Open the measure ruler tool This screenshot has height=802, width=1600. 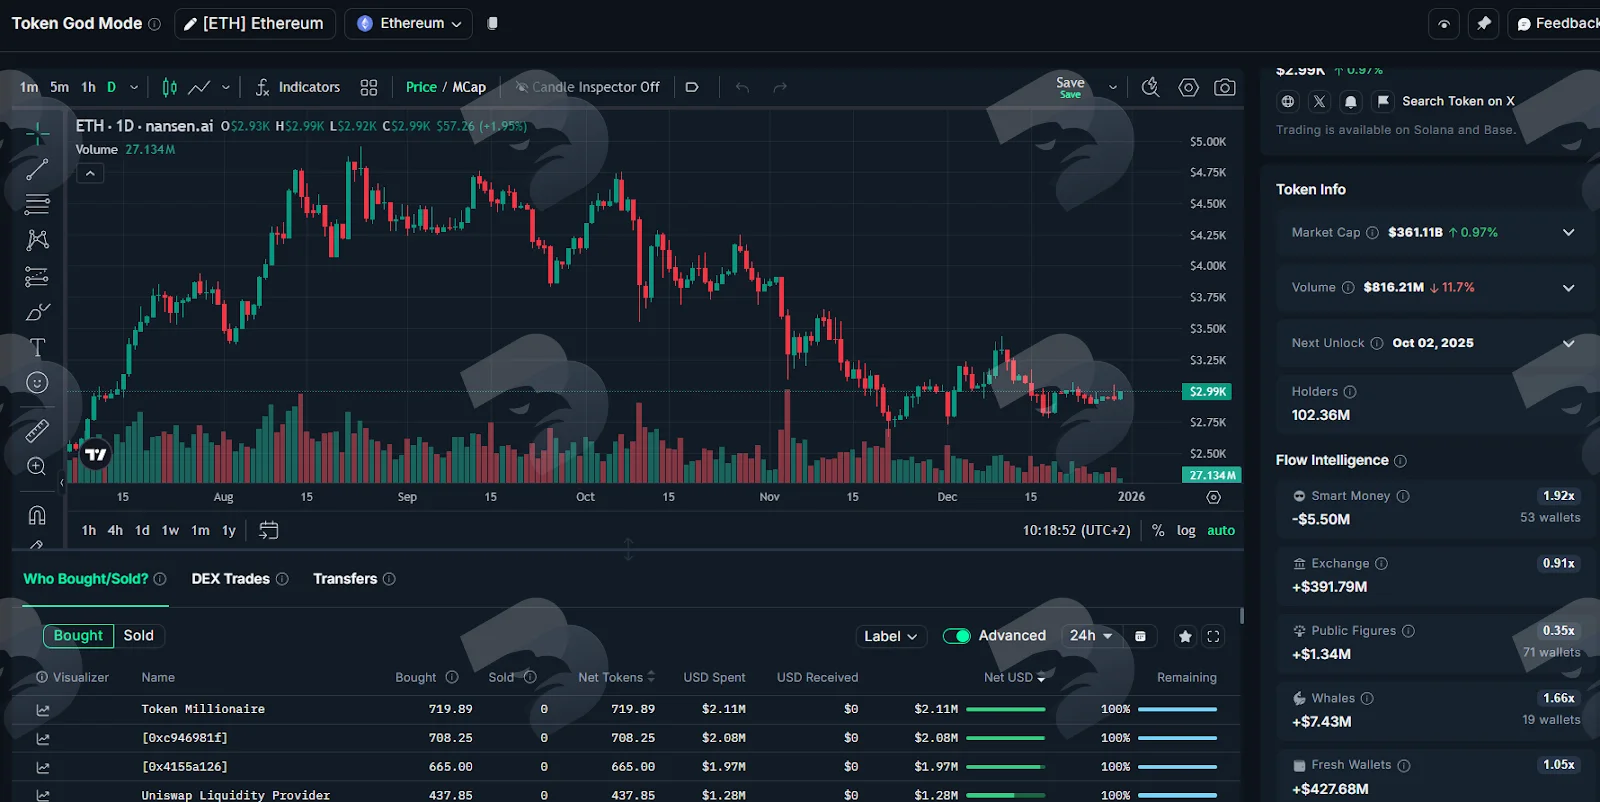click(37, 431)
